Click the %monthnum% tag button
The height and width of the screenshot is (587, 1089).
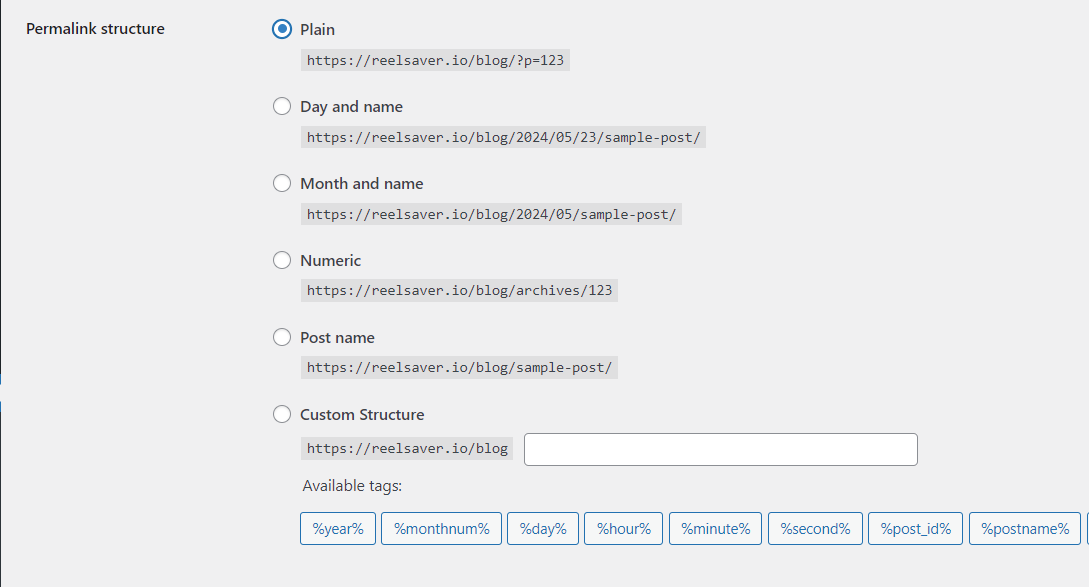[441, 529]
